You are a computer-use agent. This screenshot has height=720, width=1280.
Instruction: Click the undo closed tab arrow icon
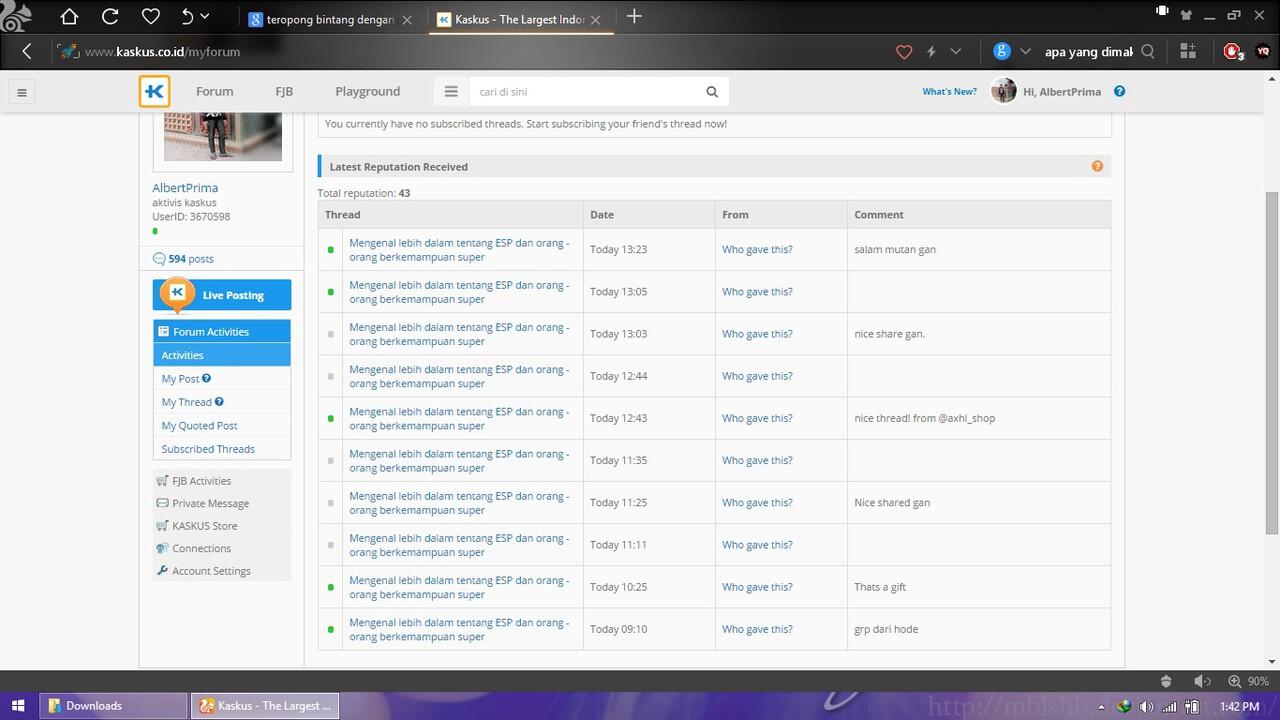187,16
